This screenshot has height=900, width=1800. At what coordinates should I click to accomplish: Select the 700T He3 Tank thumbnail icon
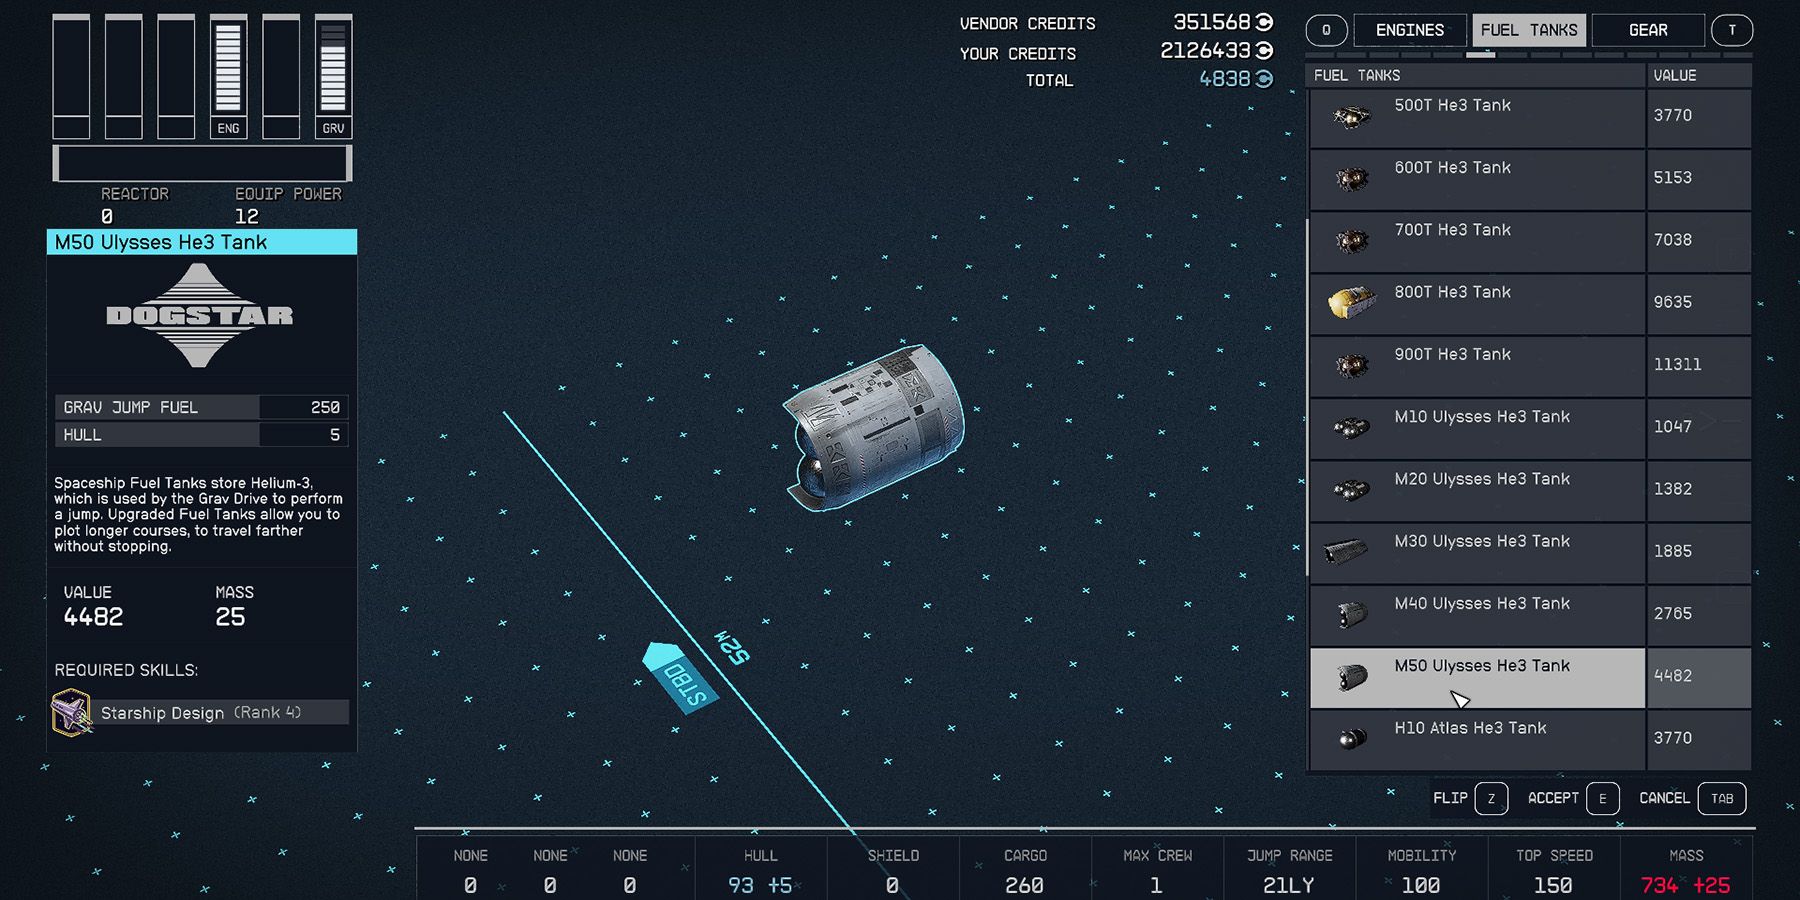pos(1351,242)
